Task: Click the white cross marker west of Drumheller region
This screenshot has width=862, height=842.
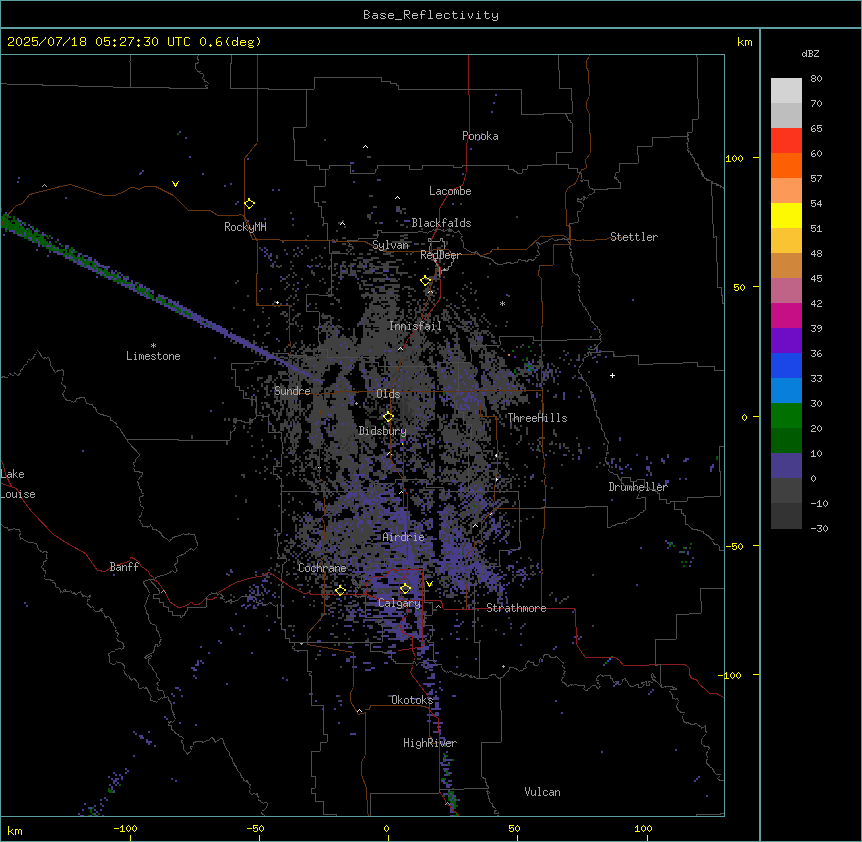Action: (612, 375)
